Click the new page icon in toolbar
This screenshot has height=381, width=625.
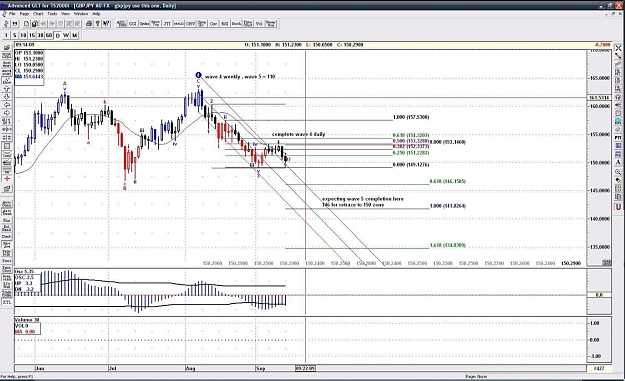coord(26,24)
